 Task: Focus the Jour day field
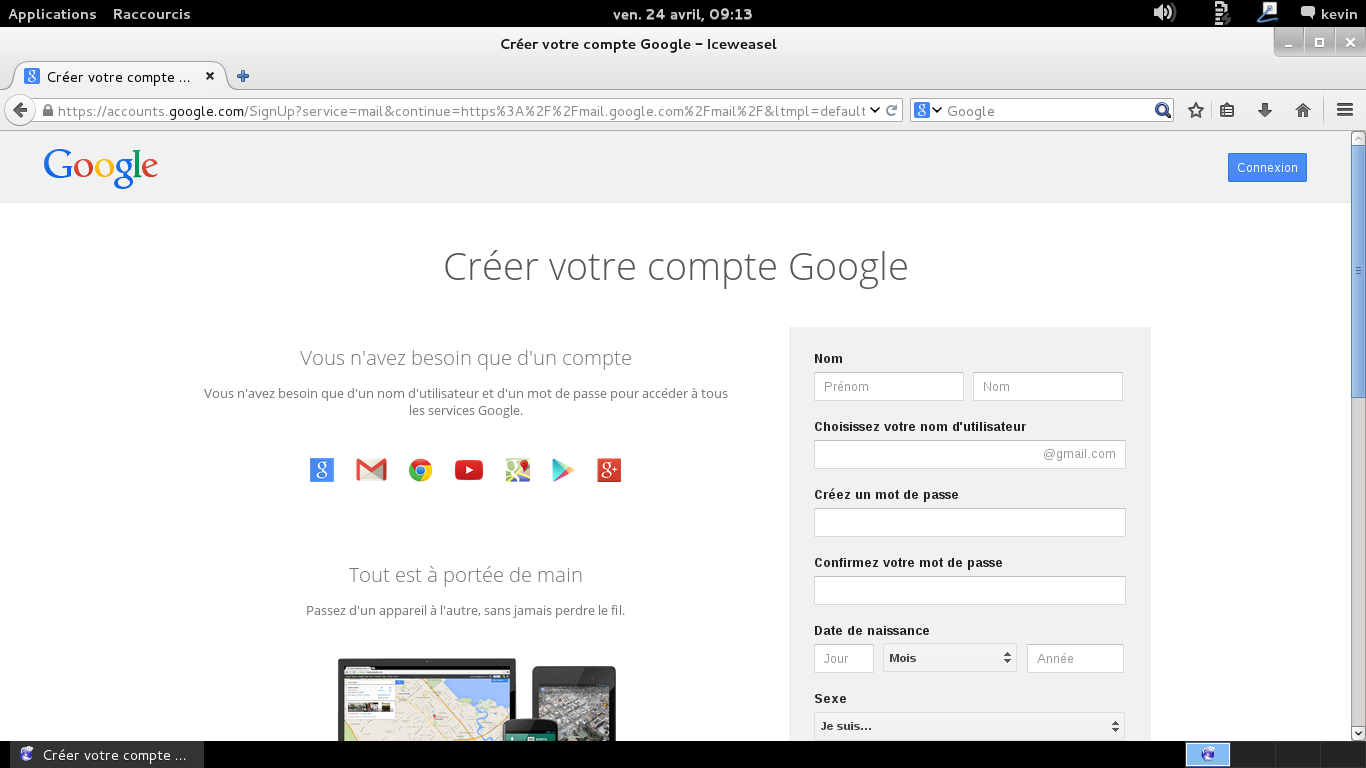click(844, 658)
